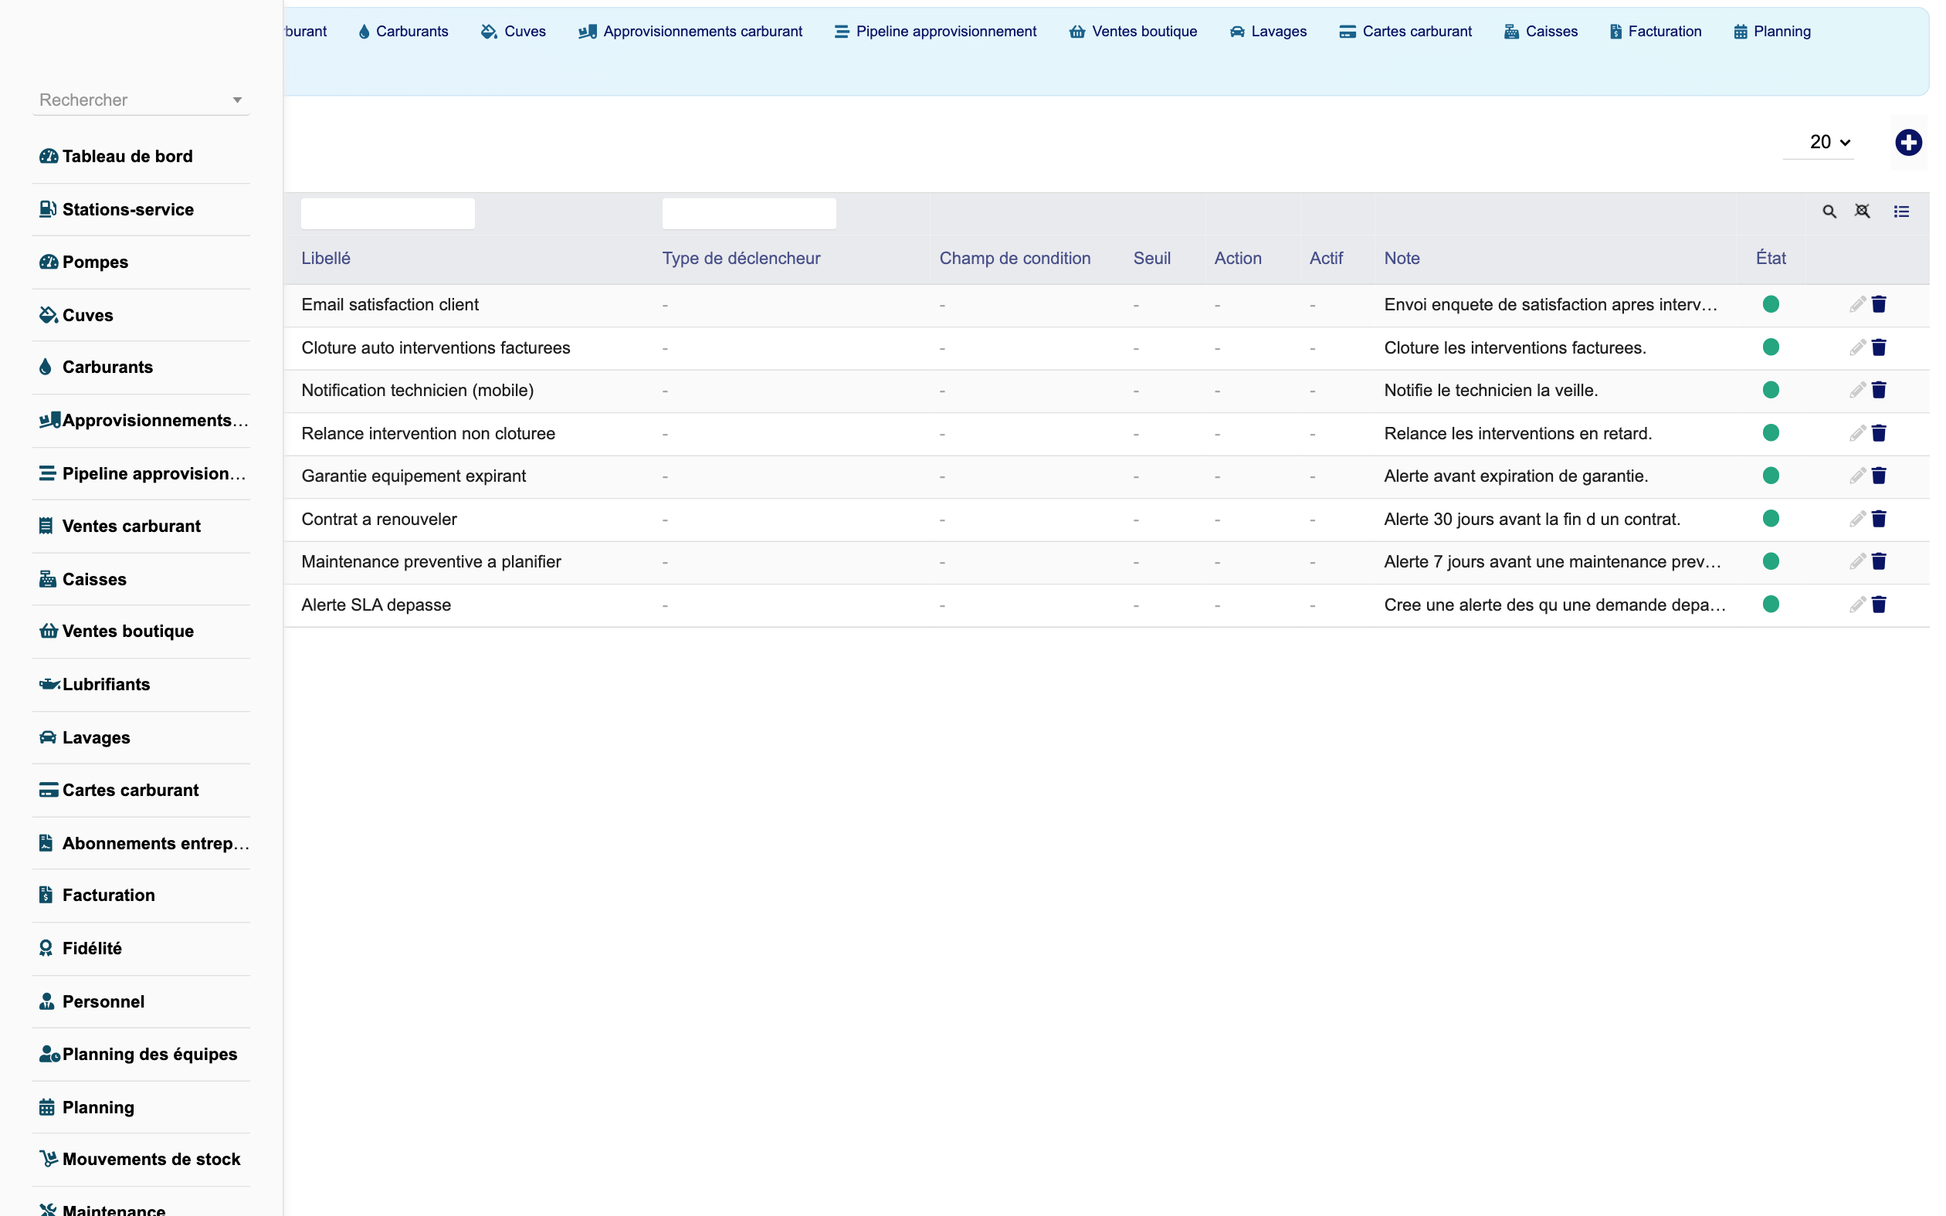Click the Type de déclencheur filter field

click(x=749, y=213)
